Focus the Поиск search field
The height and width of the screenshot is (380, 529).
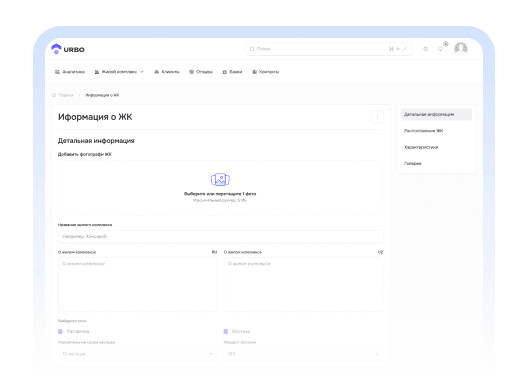(x=328, y=49)
